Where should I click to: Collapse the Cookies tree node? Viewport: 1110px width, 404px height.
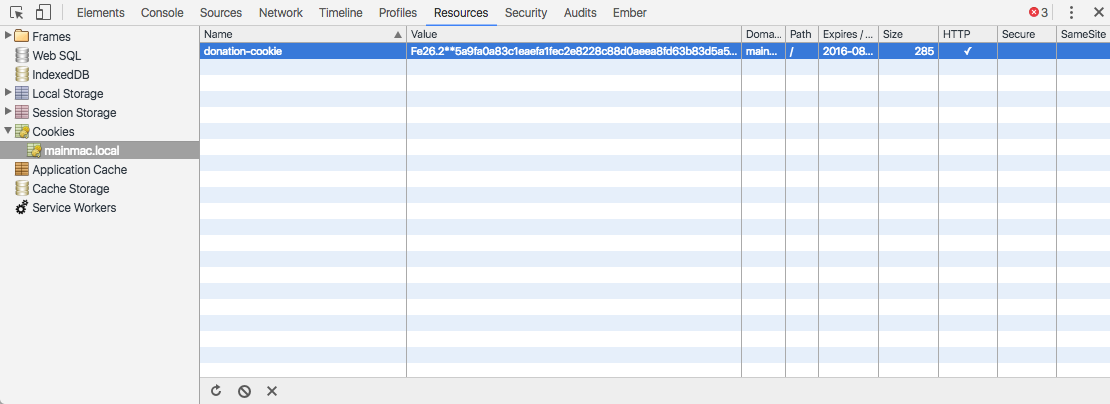(x=8, y=131)
